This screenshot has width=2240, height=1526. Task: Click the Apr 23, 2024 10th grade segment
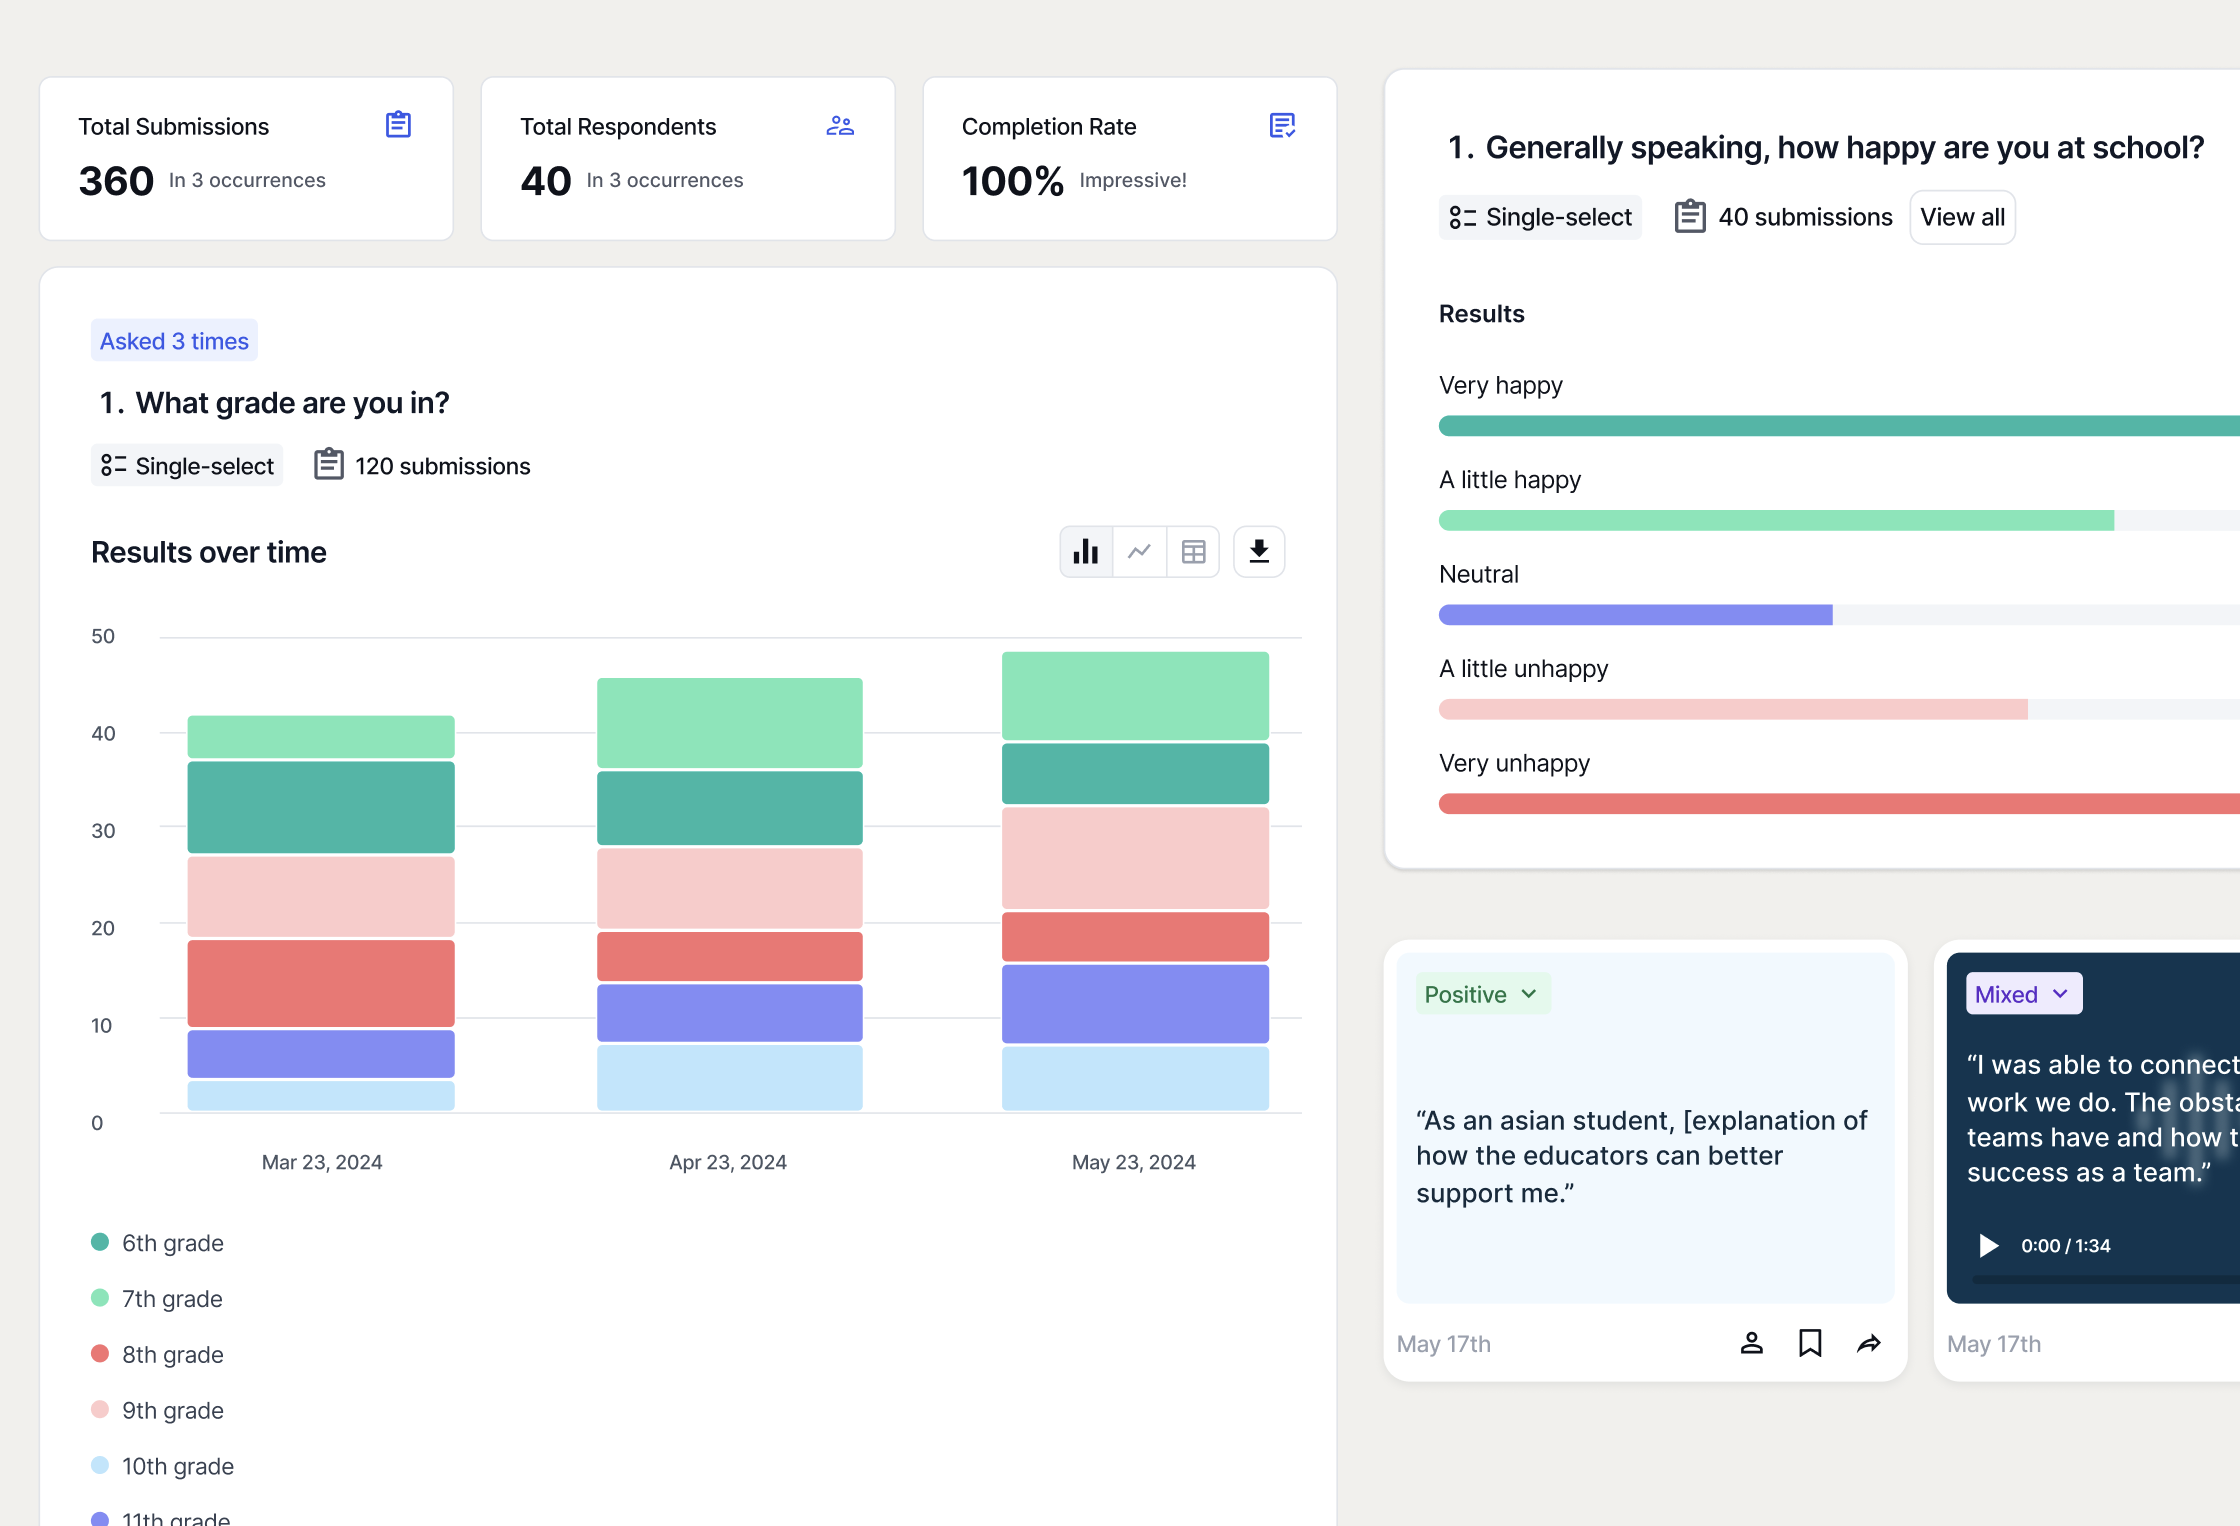pyautogui.click(x=730, y=1077)
